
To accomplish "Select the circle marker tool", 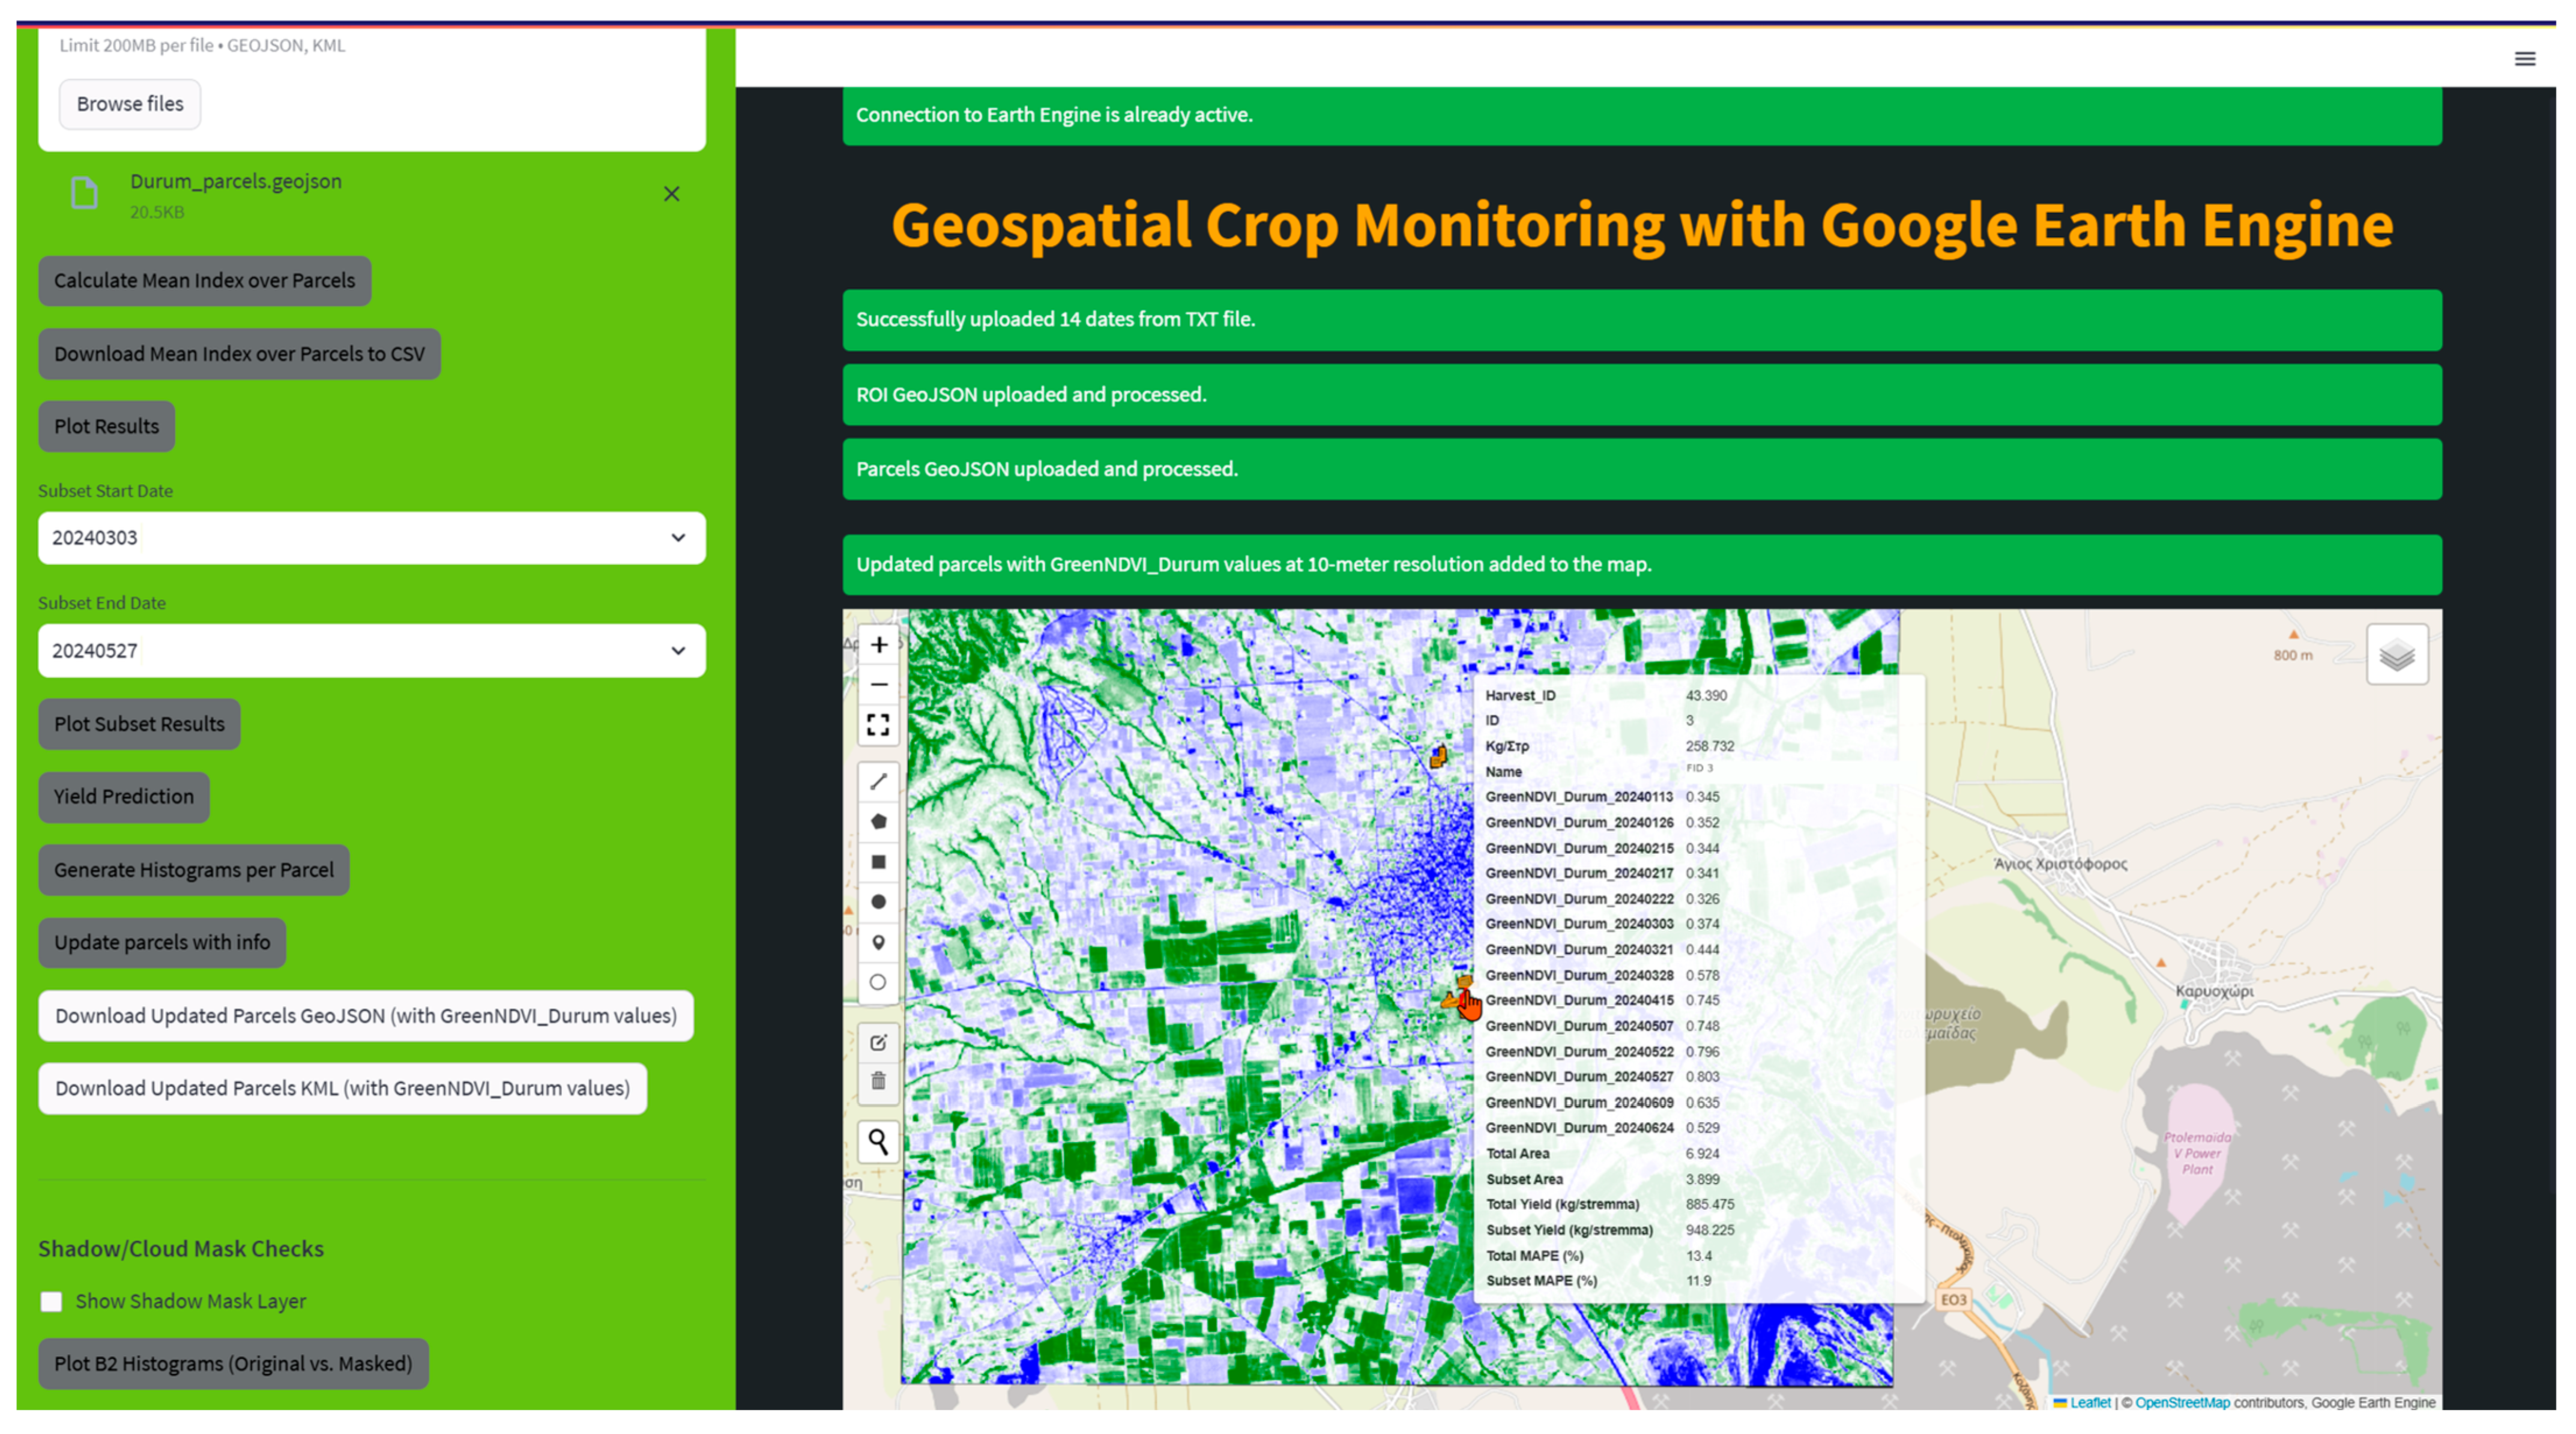I will click(878, 982).
